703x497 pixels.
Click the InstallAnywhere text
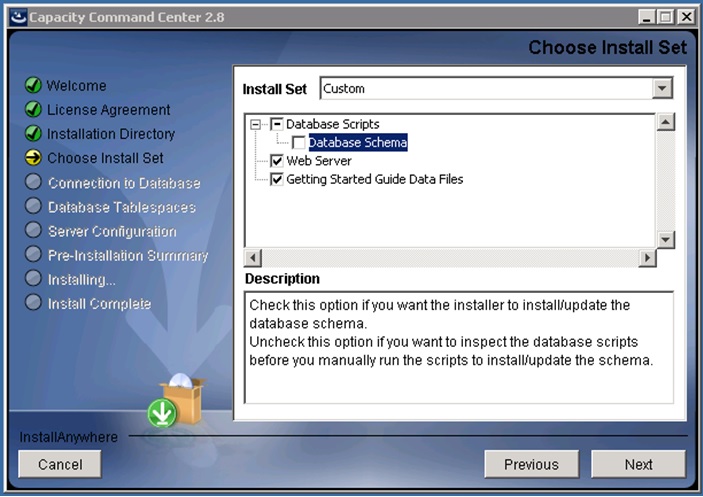(69, 437)
